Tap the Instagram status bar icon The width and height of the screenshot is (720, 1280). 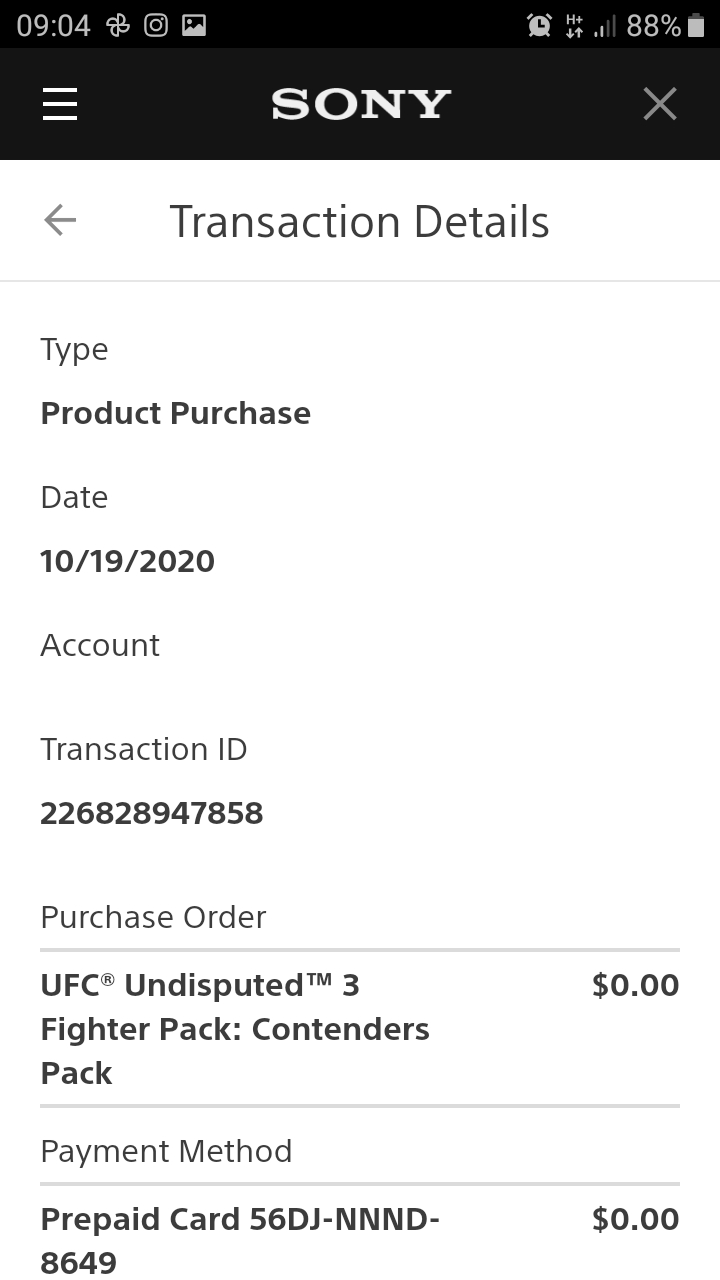point(156,26)
